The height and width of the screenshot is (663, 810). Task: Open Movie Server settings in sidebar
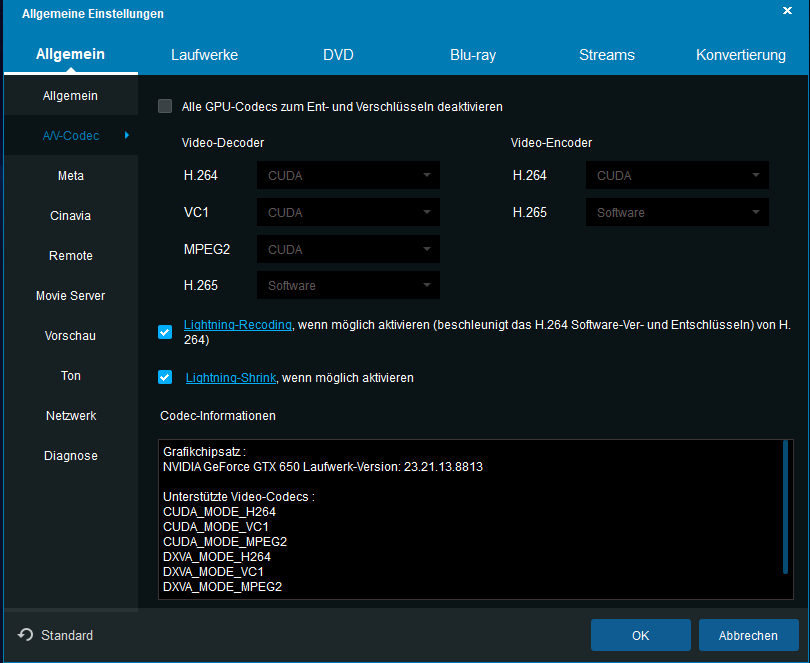(x=70, y=296)
